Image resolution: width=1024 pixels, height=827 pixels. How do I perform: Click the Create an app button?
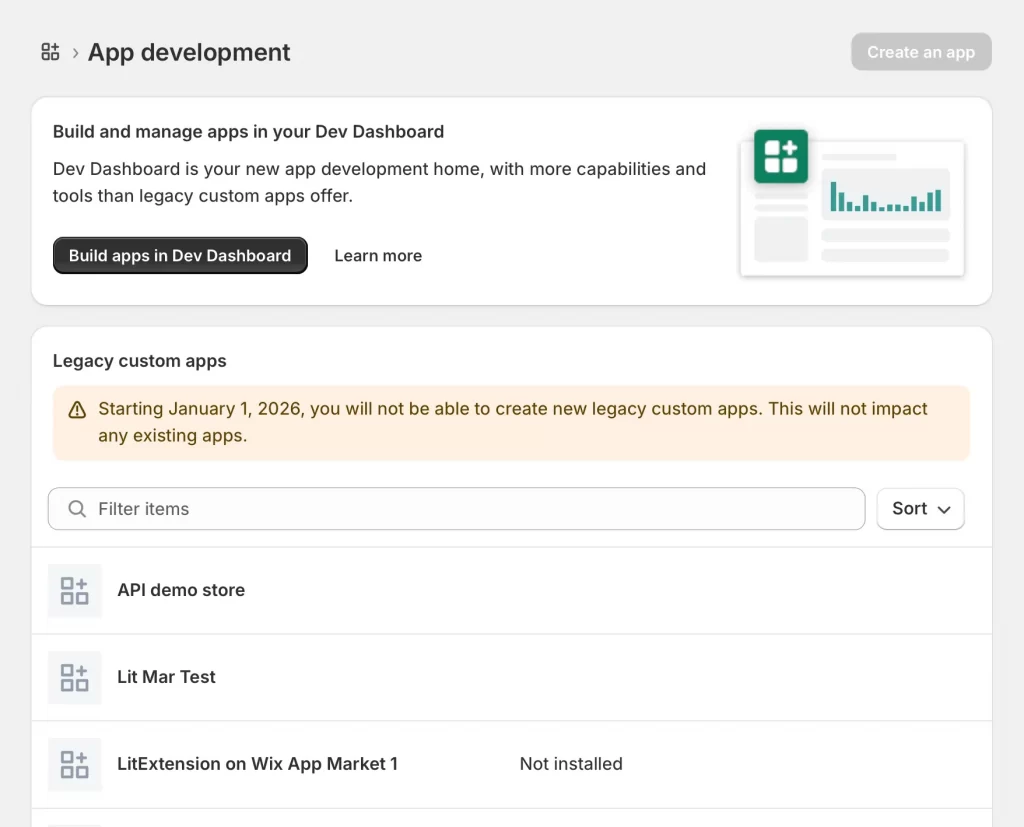click(920, 52)
